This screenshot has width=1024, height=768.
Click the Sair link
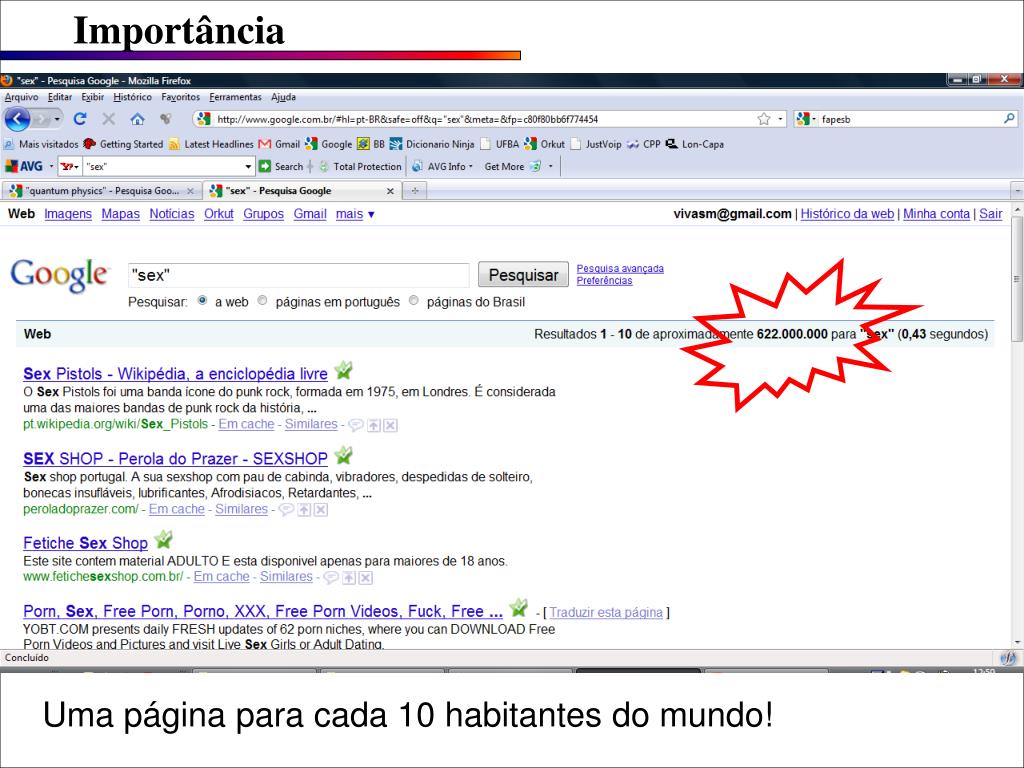990,214
